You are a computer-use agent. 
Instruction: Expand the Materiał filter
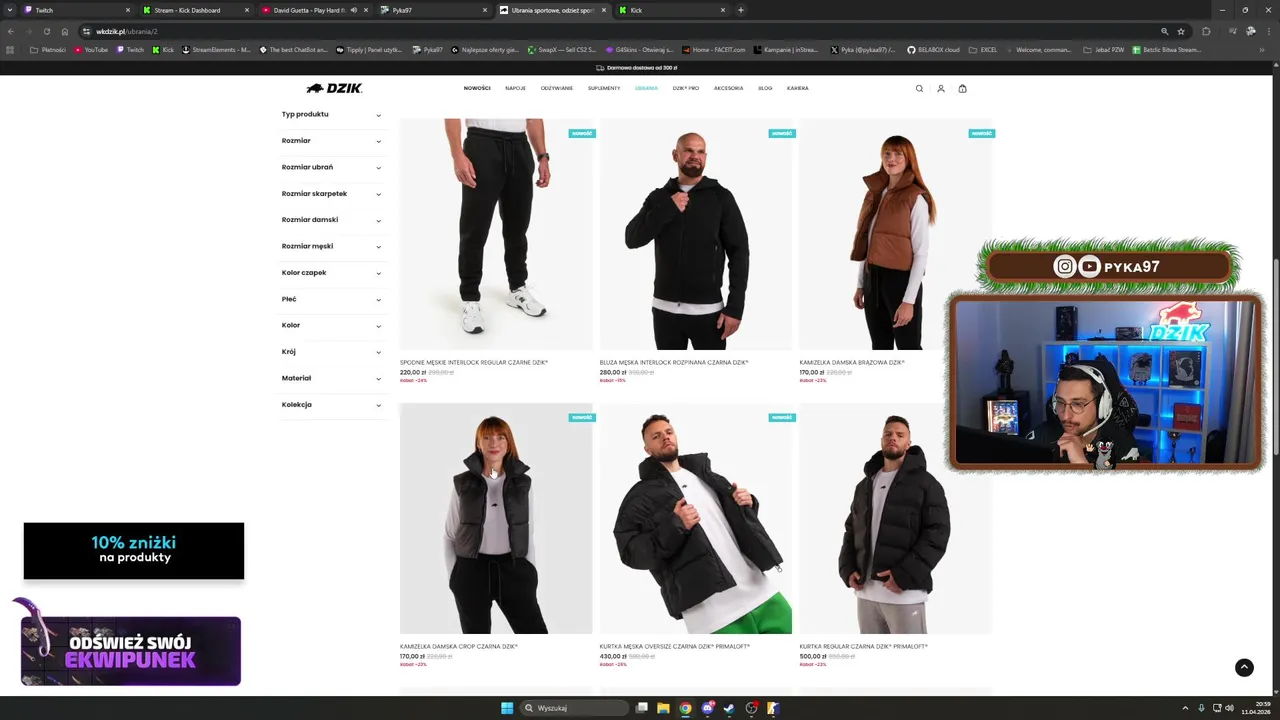tap(331, 378)
